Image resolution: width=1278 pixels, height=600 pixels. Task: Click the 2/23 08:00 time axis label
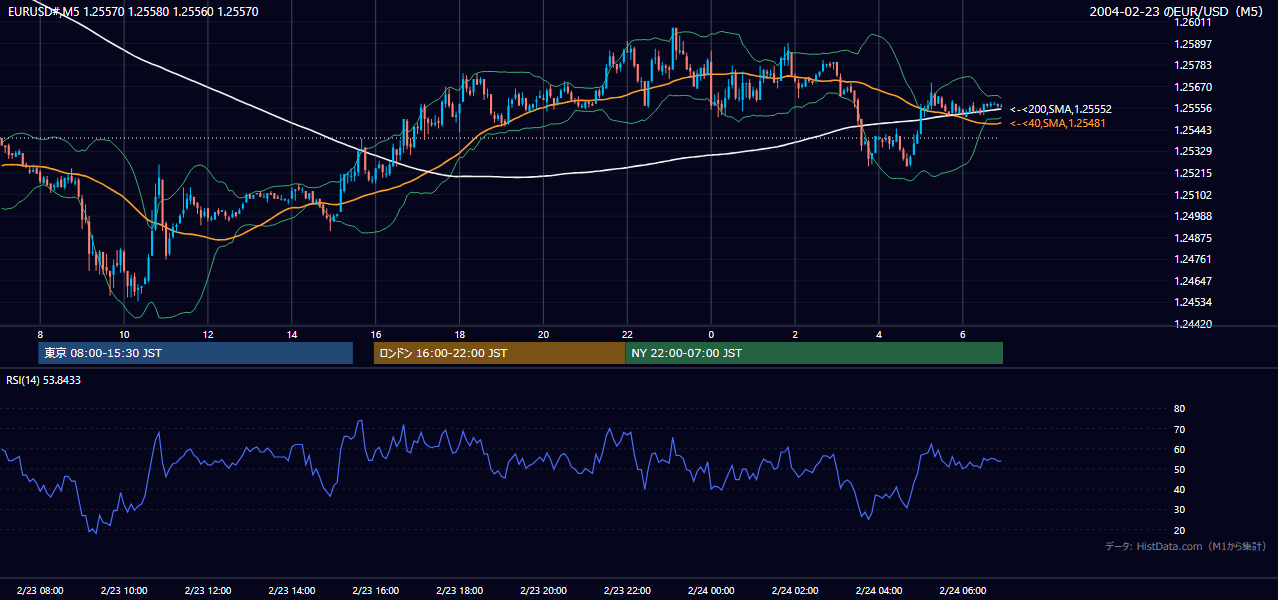pyautogui.click(x=40, y=591)
